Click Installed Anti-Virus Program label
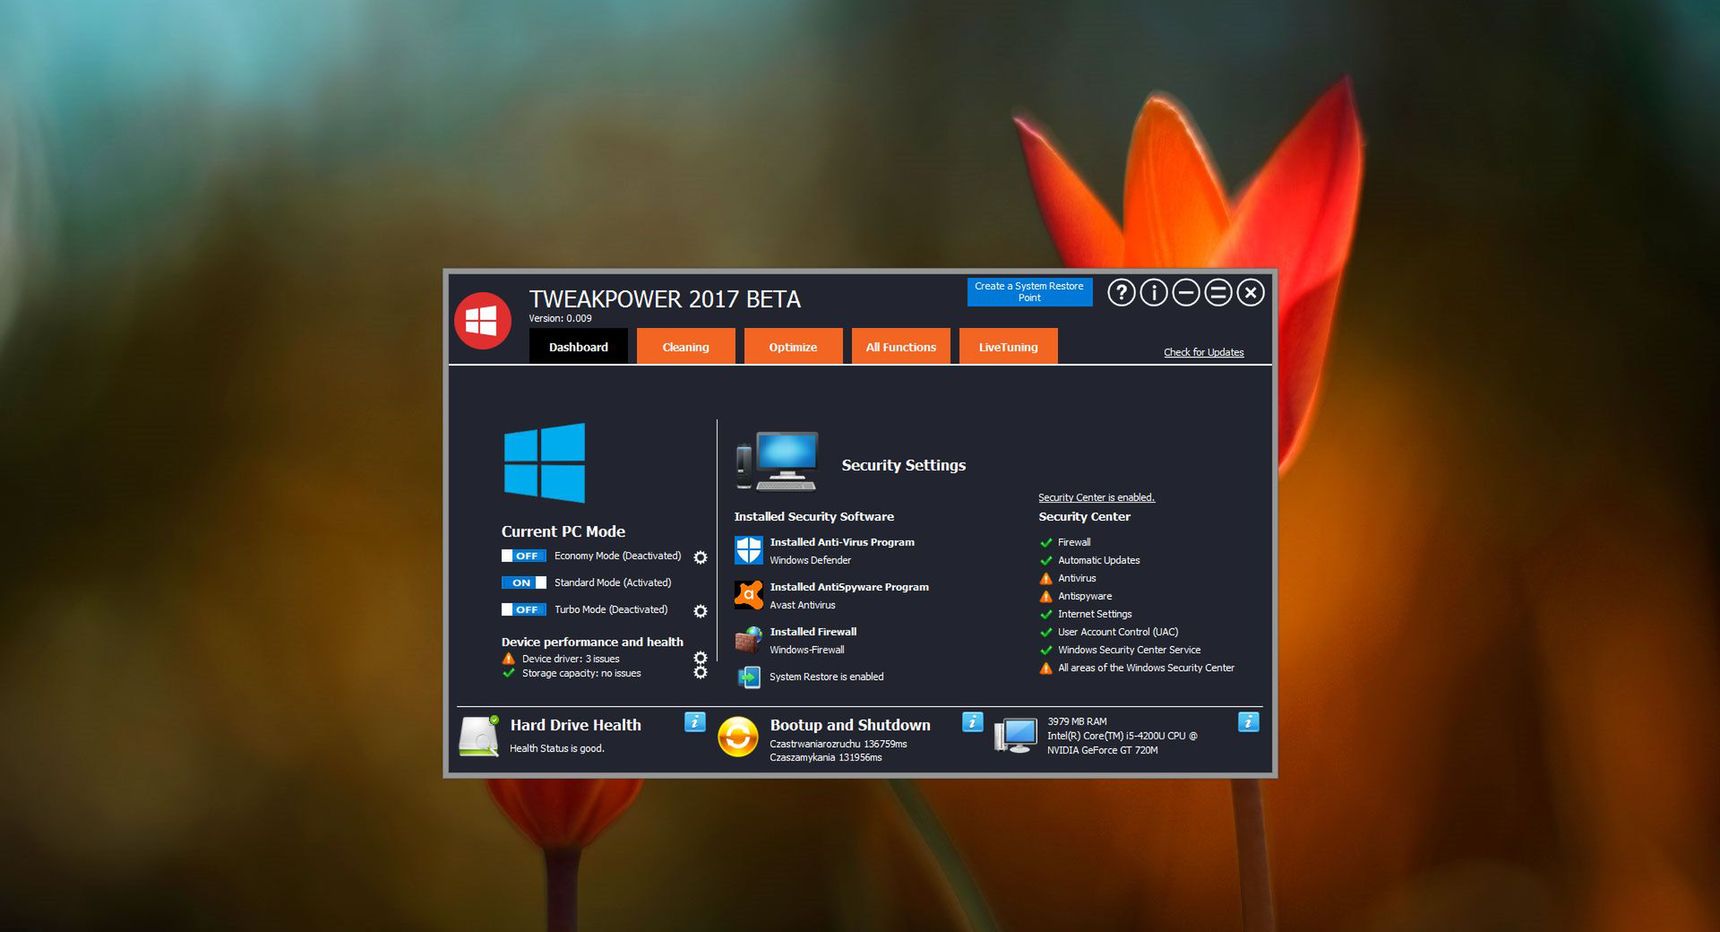Image resolution: width=1720 pixels, height=932 pixels. click(842, 542)
